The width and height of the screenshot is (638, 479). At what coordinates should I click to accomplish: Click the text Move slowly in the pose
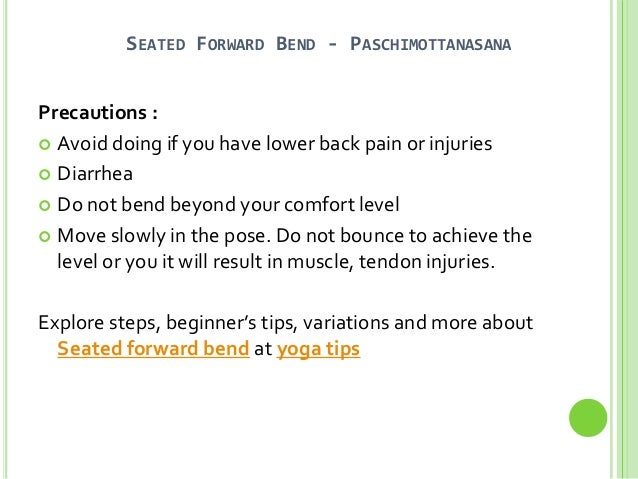coord(164,236)
